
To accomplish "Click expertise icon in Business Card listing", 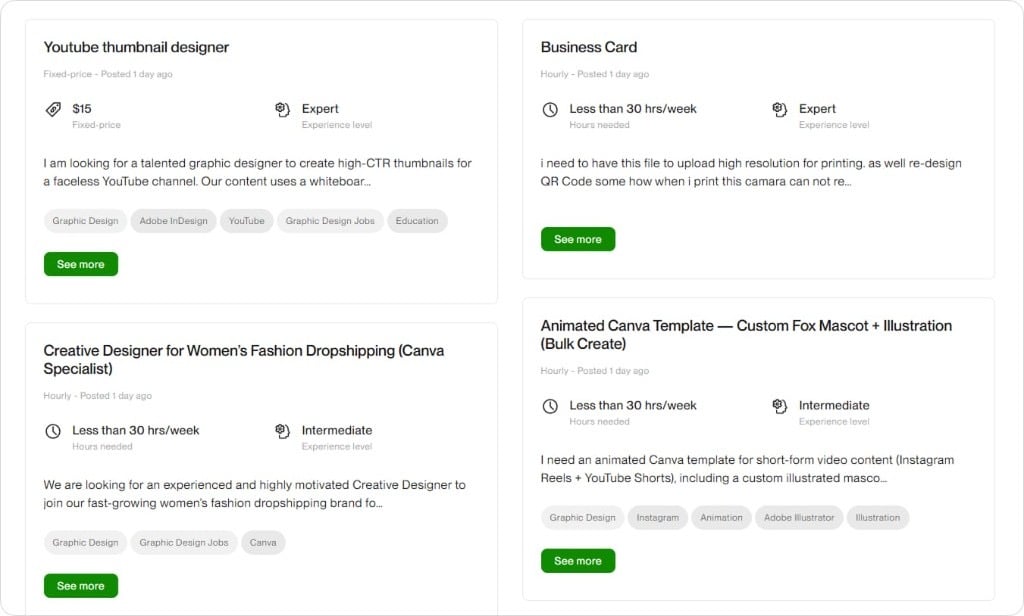I will (780, 109).
